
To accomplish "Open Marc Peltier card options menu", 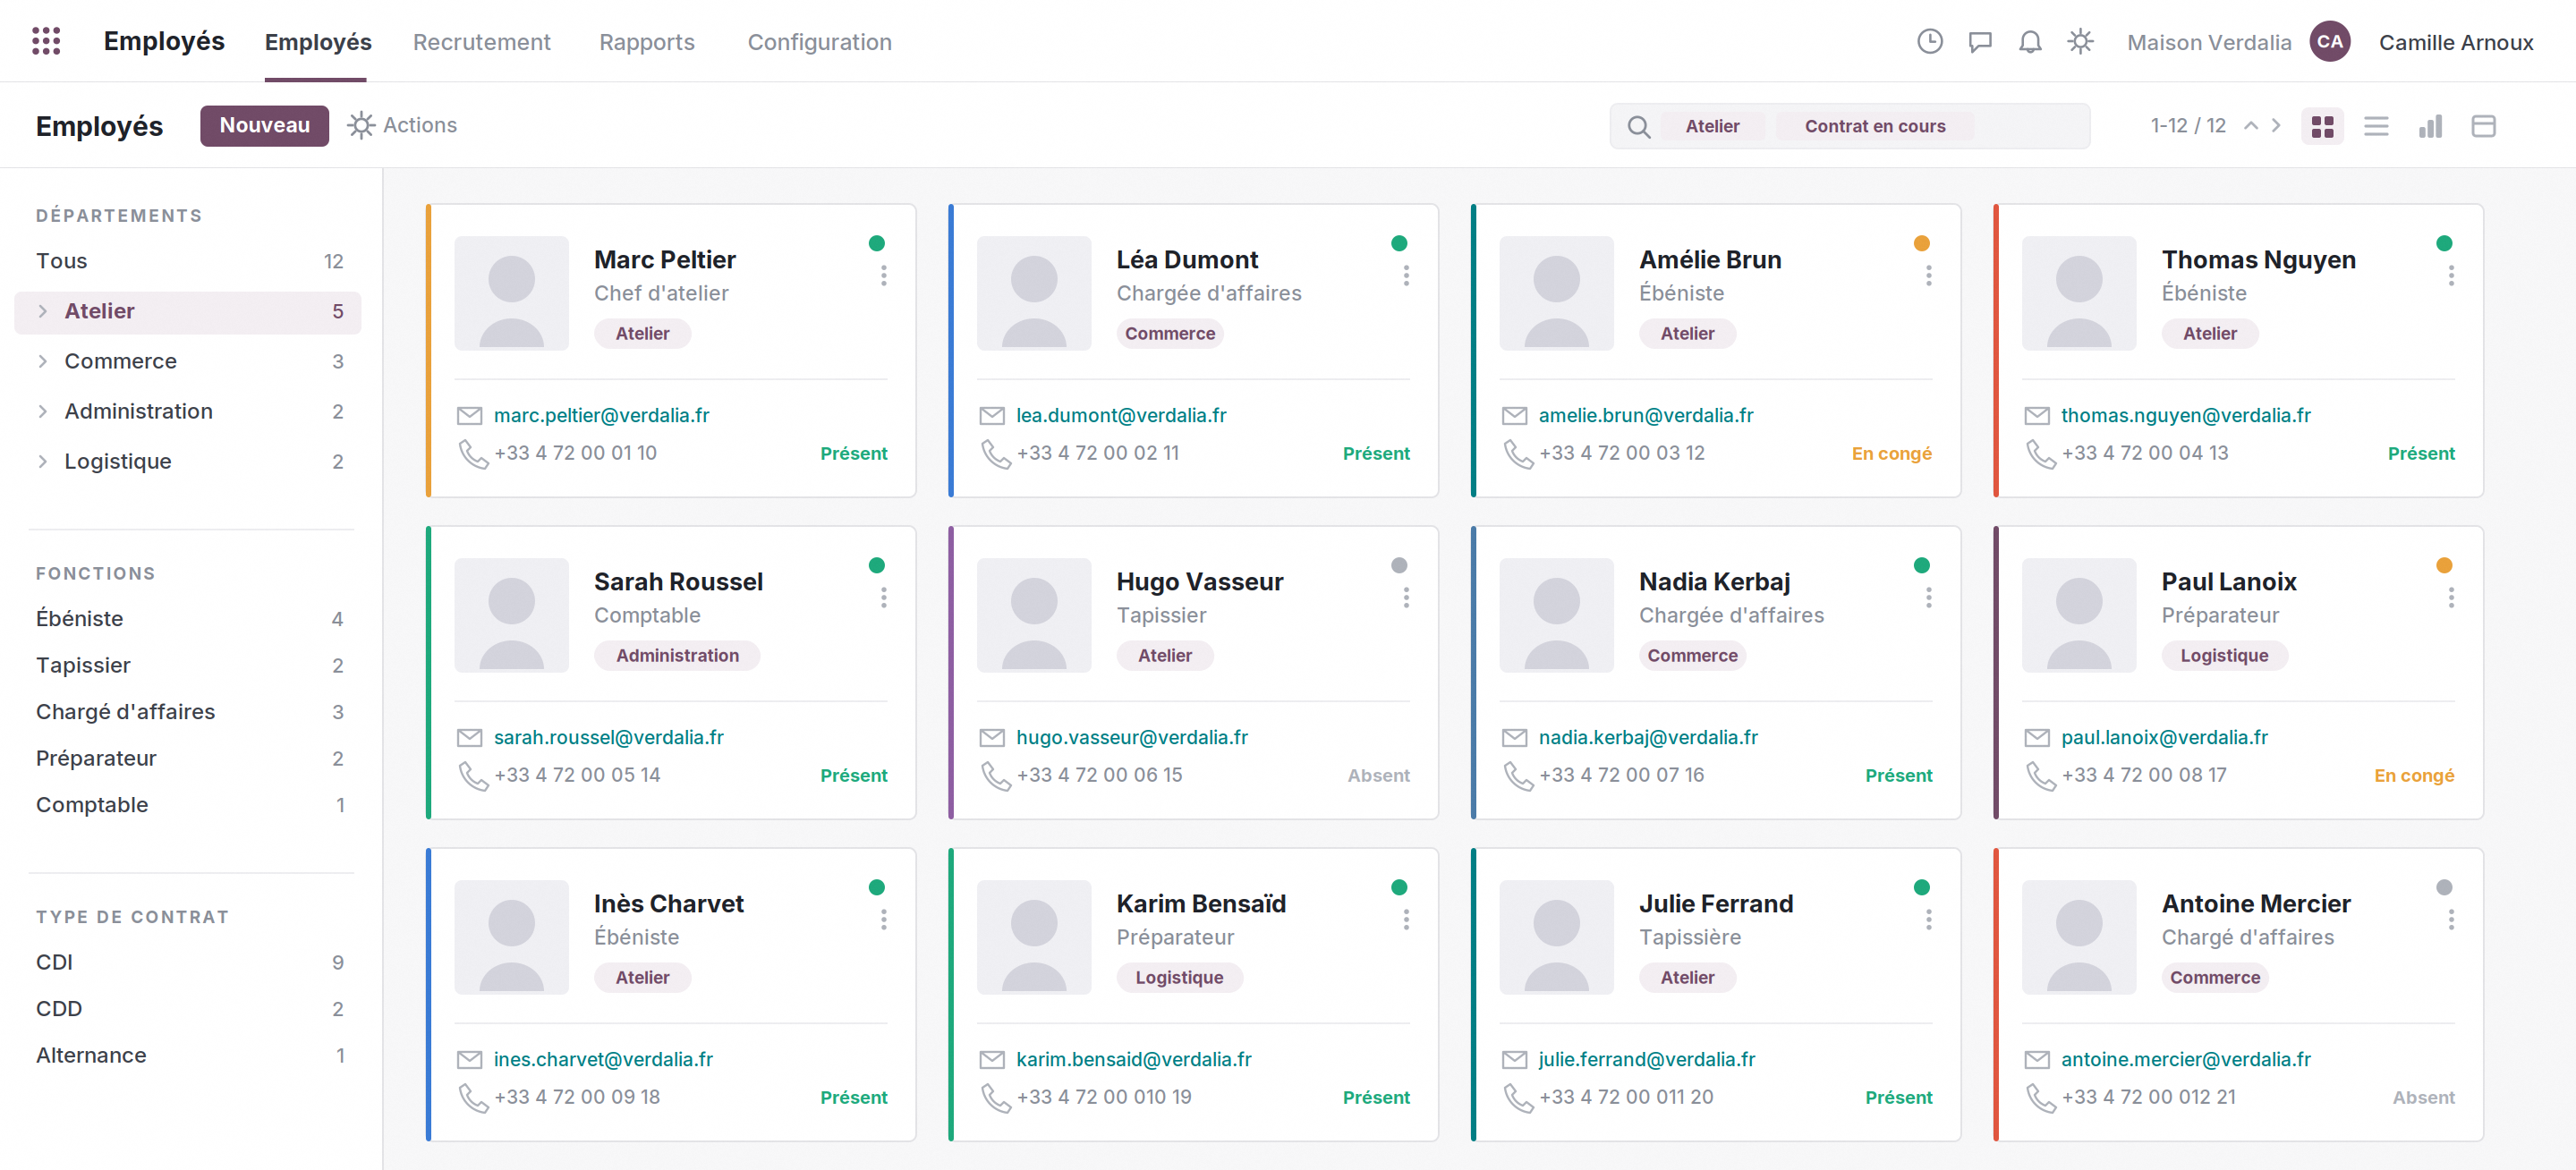I will click(x=883, y=276).
